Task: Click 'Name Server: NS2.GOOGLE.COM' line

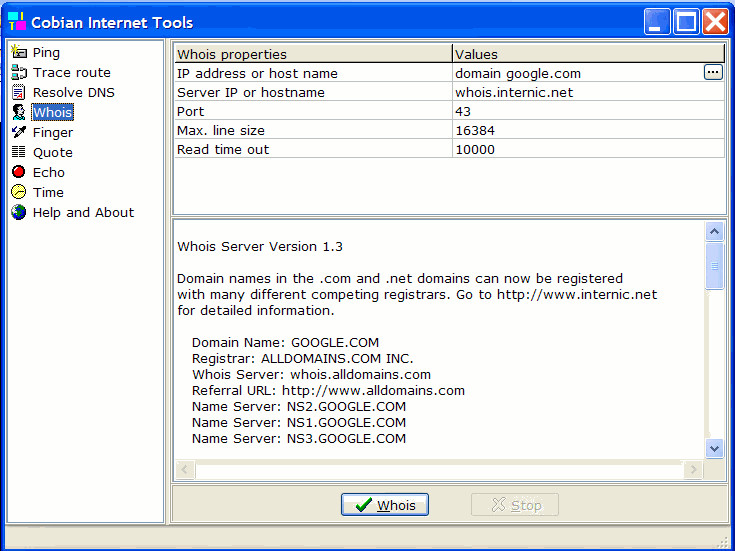Action: [299, 406]
